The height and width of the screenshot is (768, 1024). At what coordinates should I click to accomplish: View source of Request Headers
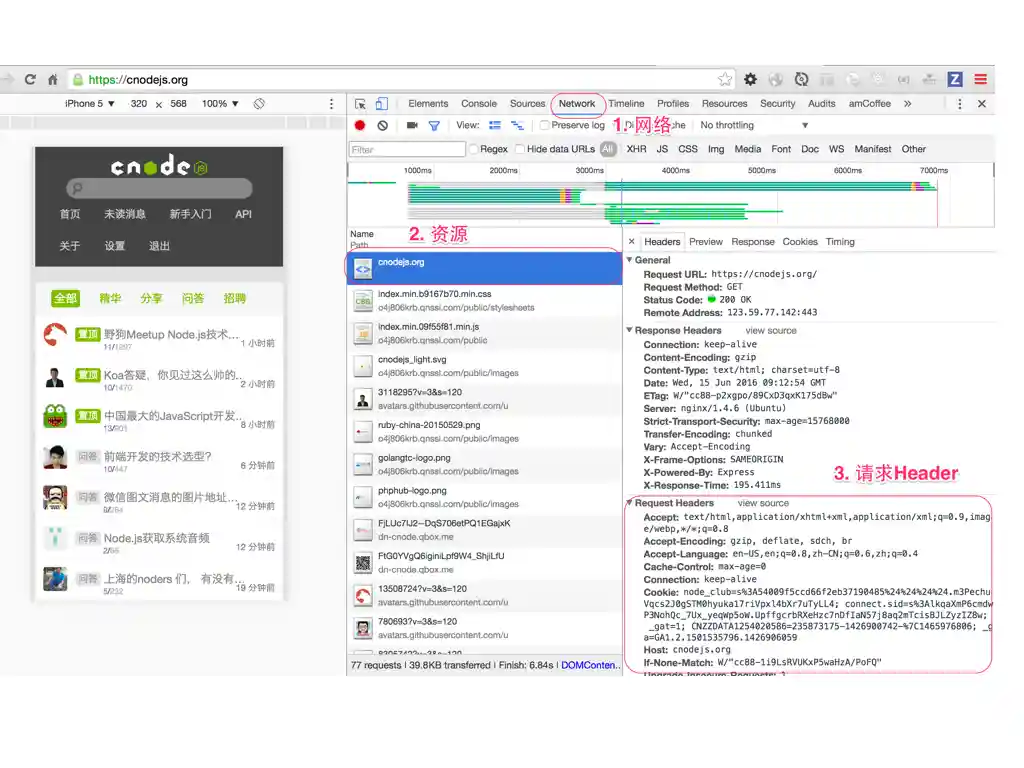click(x=763, y=503)
